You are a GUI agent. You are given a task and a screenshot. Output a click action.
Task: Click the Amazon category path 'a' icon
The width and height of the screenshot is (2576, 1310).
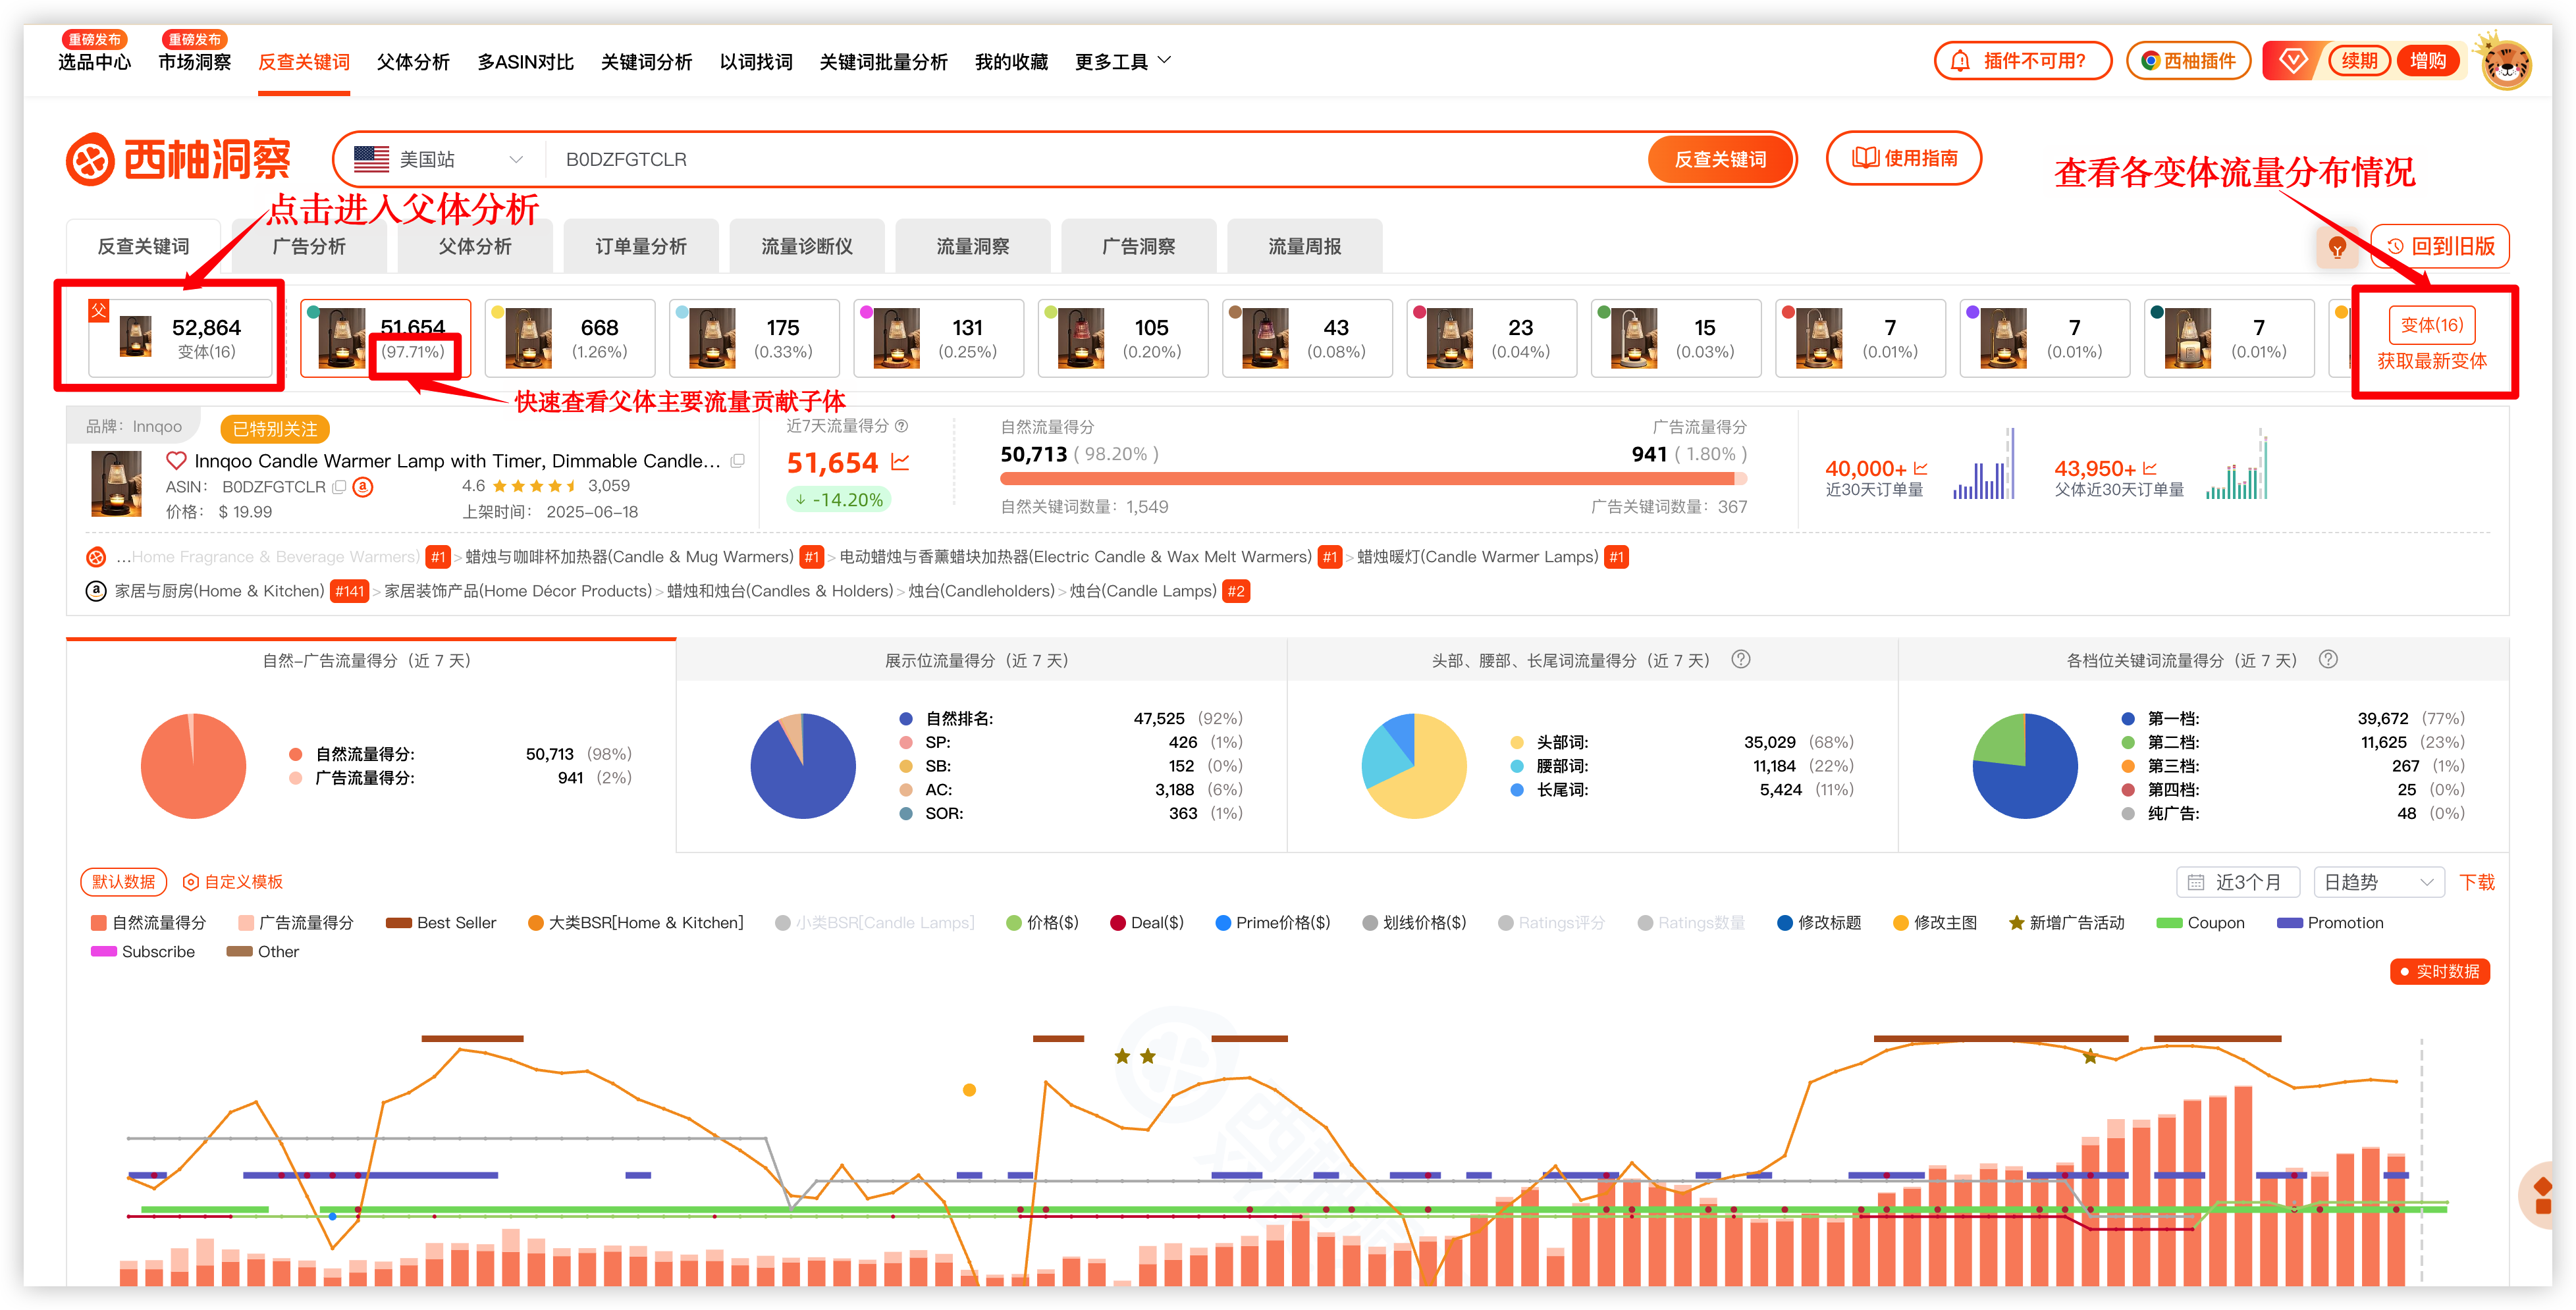pos(96,591)
